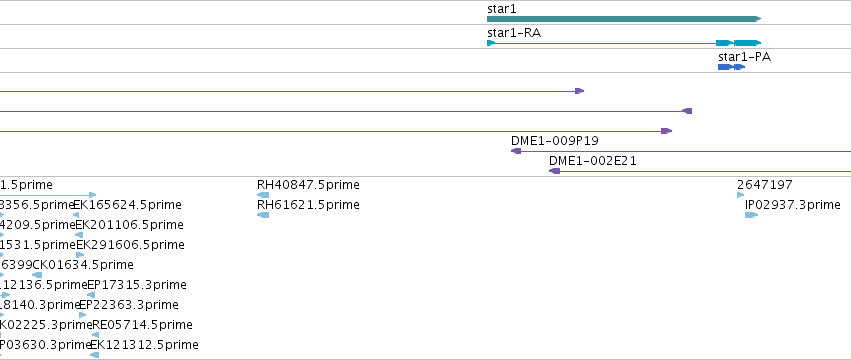Click the star1-RA last exon block
The image size is (851, 360).
pyautogui.click(x=747, y=43)
